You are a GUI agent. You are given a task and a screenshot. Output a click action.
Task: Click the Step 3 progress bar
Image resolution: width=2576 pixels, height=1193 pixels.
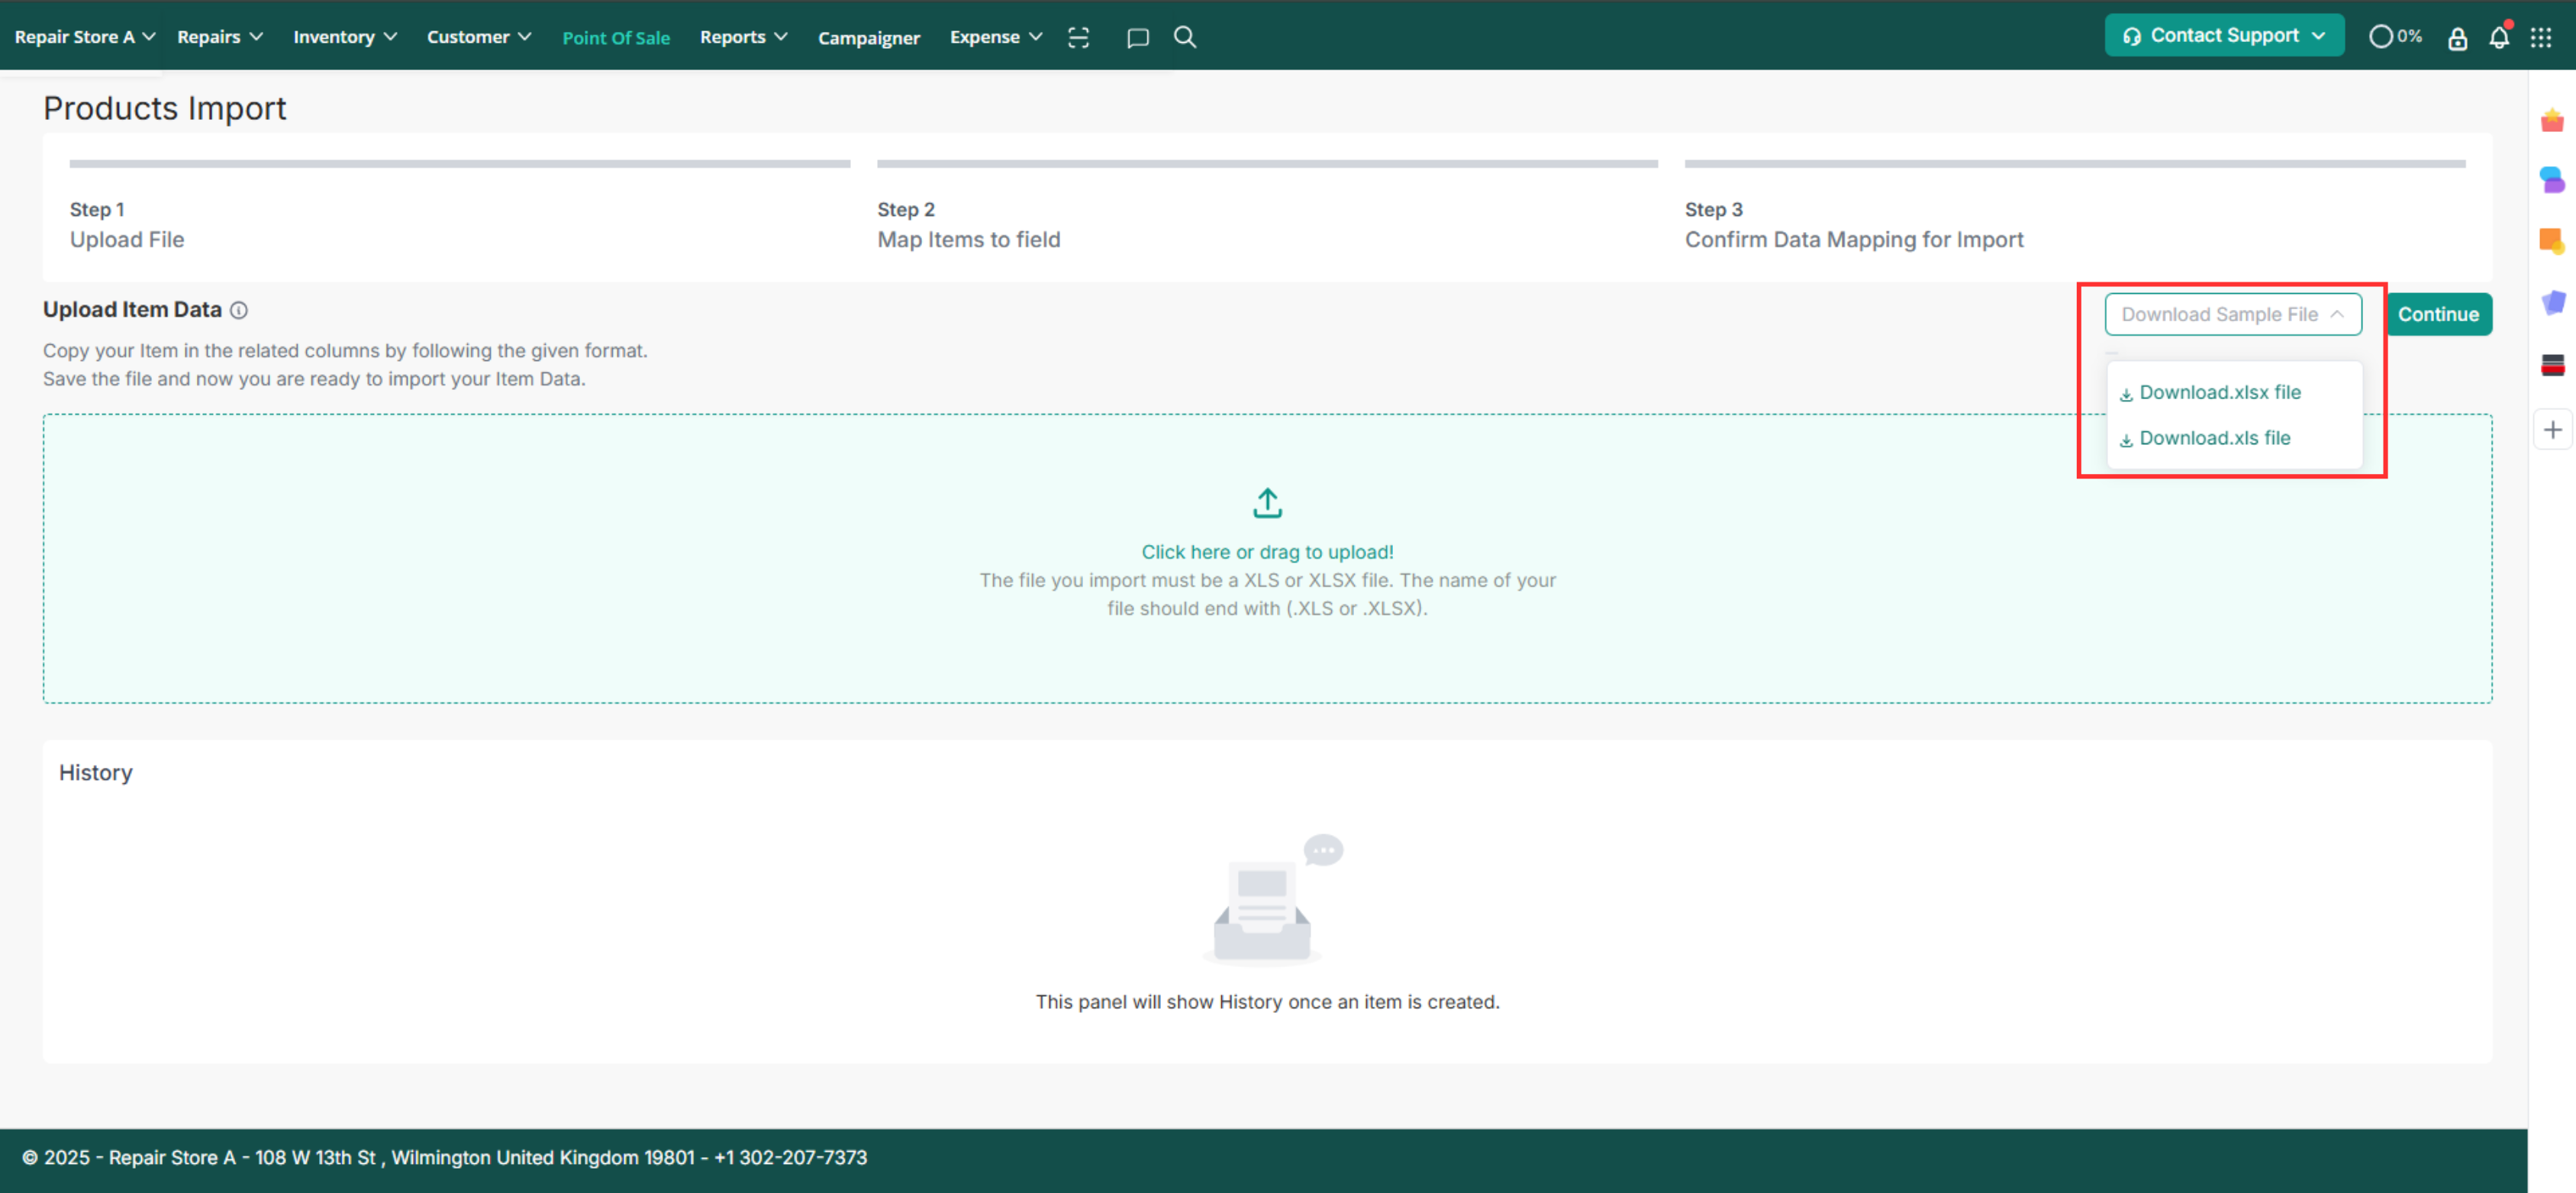point(2075,163)
